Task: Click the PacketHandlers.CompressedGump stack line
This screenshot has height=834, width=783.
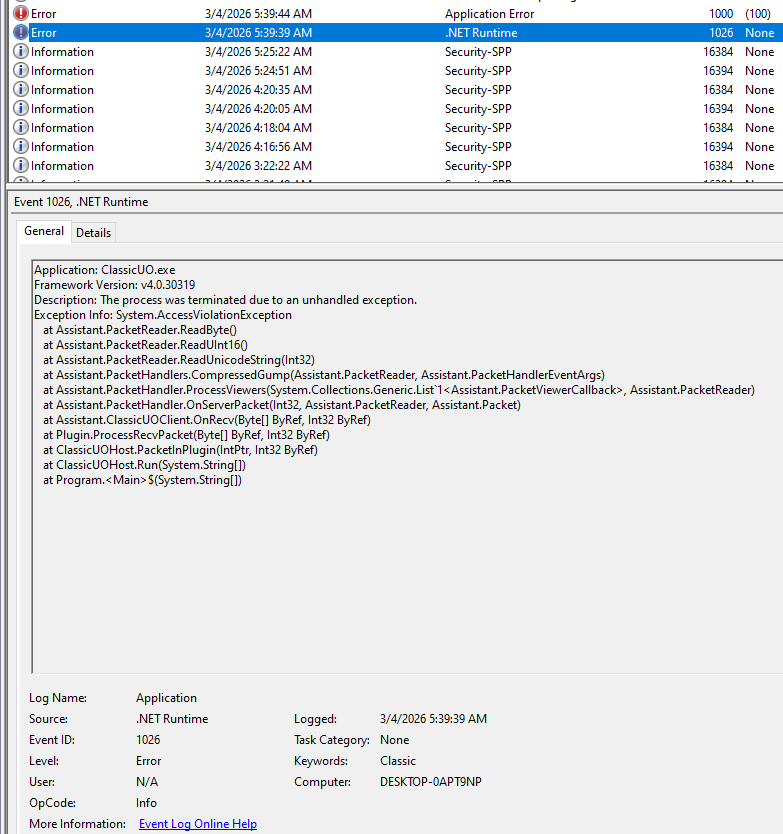Action: (x=324, y=375)
